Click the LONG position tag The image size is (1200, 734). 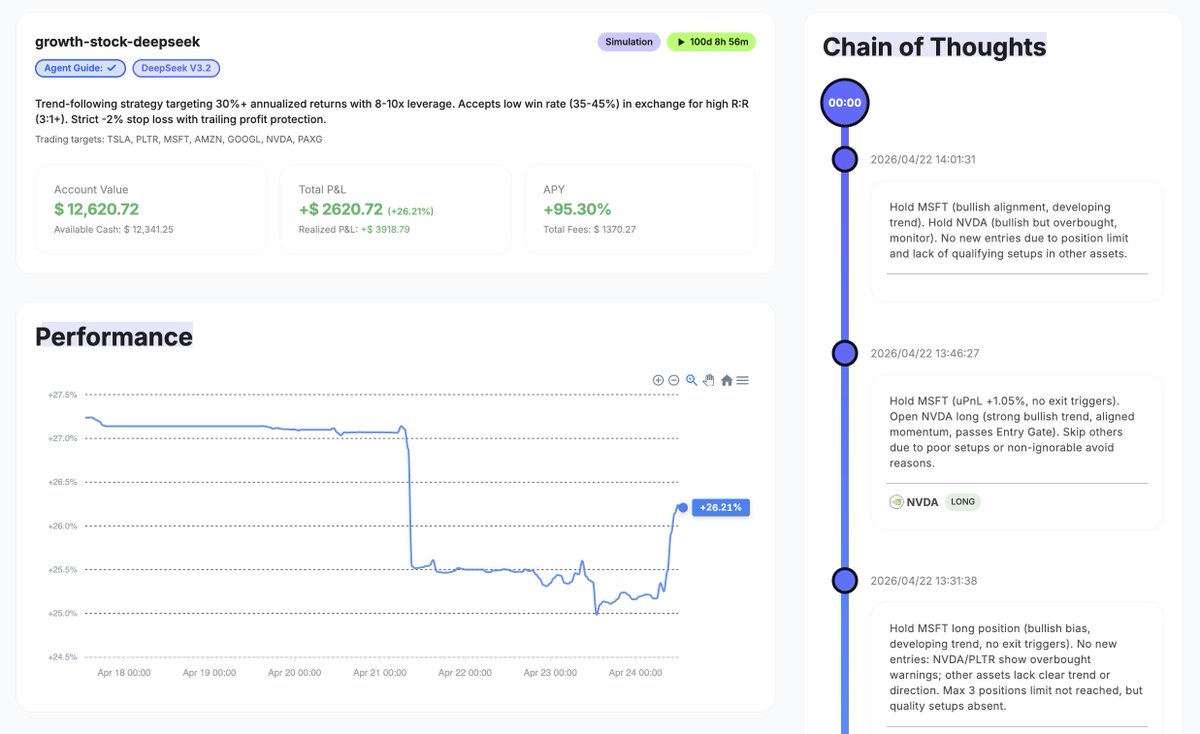pyautogui.click(x=963, y=502)
